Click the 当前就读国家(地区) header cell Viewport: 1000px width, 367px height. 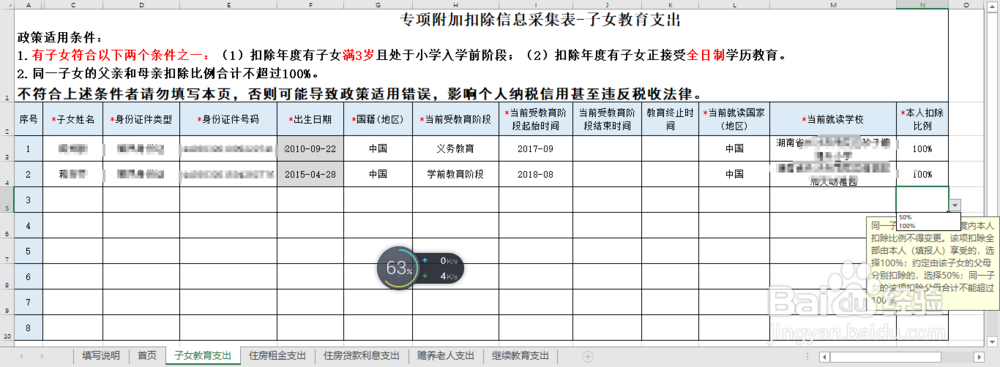click(733, 119)
